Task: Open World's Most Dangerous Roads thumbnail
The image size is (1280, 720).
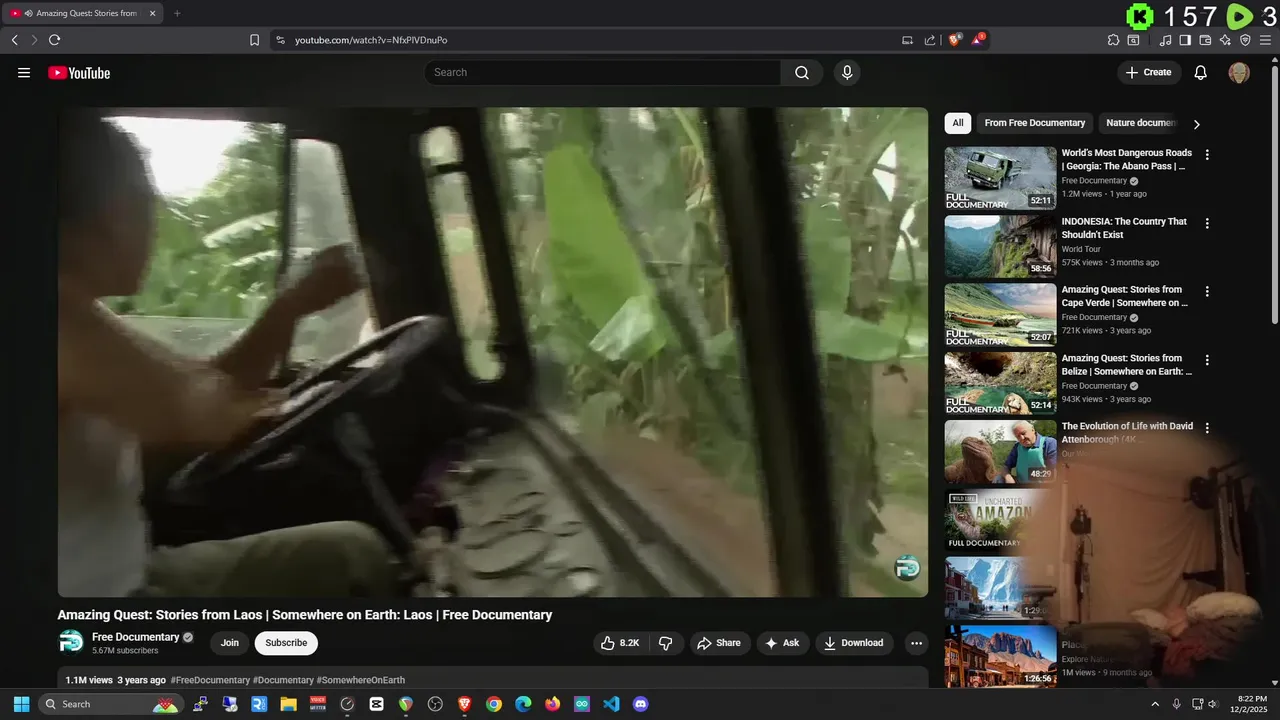Action: tap(1000, 178)
